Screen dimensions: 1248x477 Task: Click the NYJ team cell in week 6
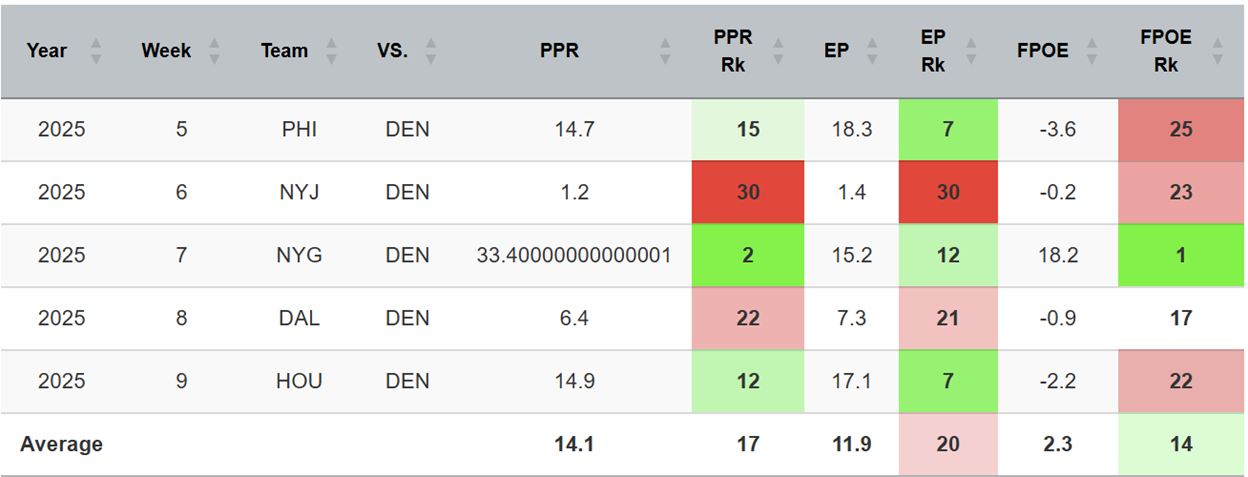(x=299, y=192)
